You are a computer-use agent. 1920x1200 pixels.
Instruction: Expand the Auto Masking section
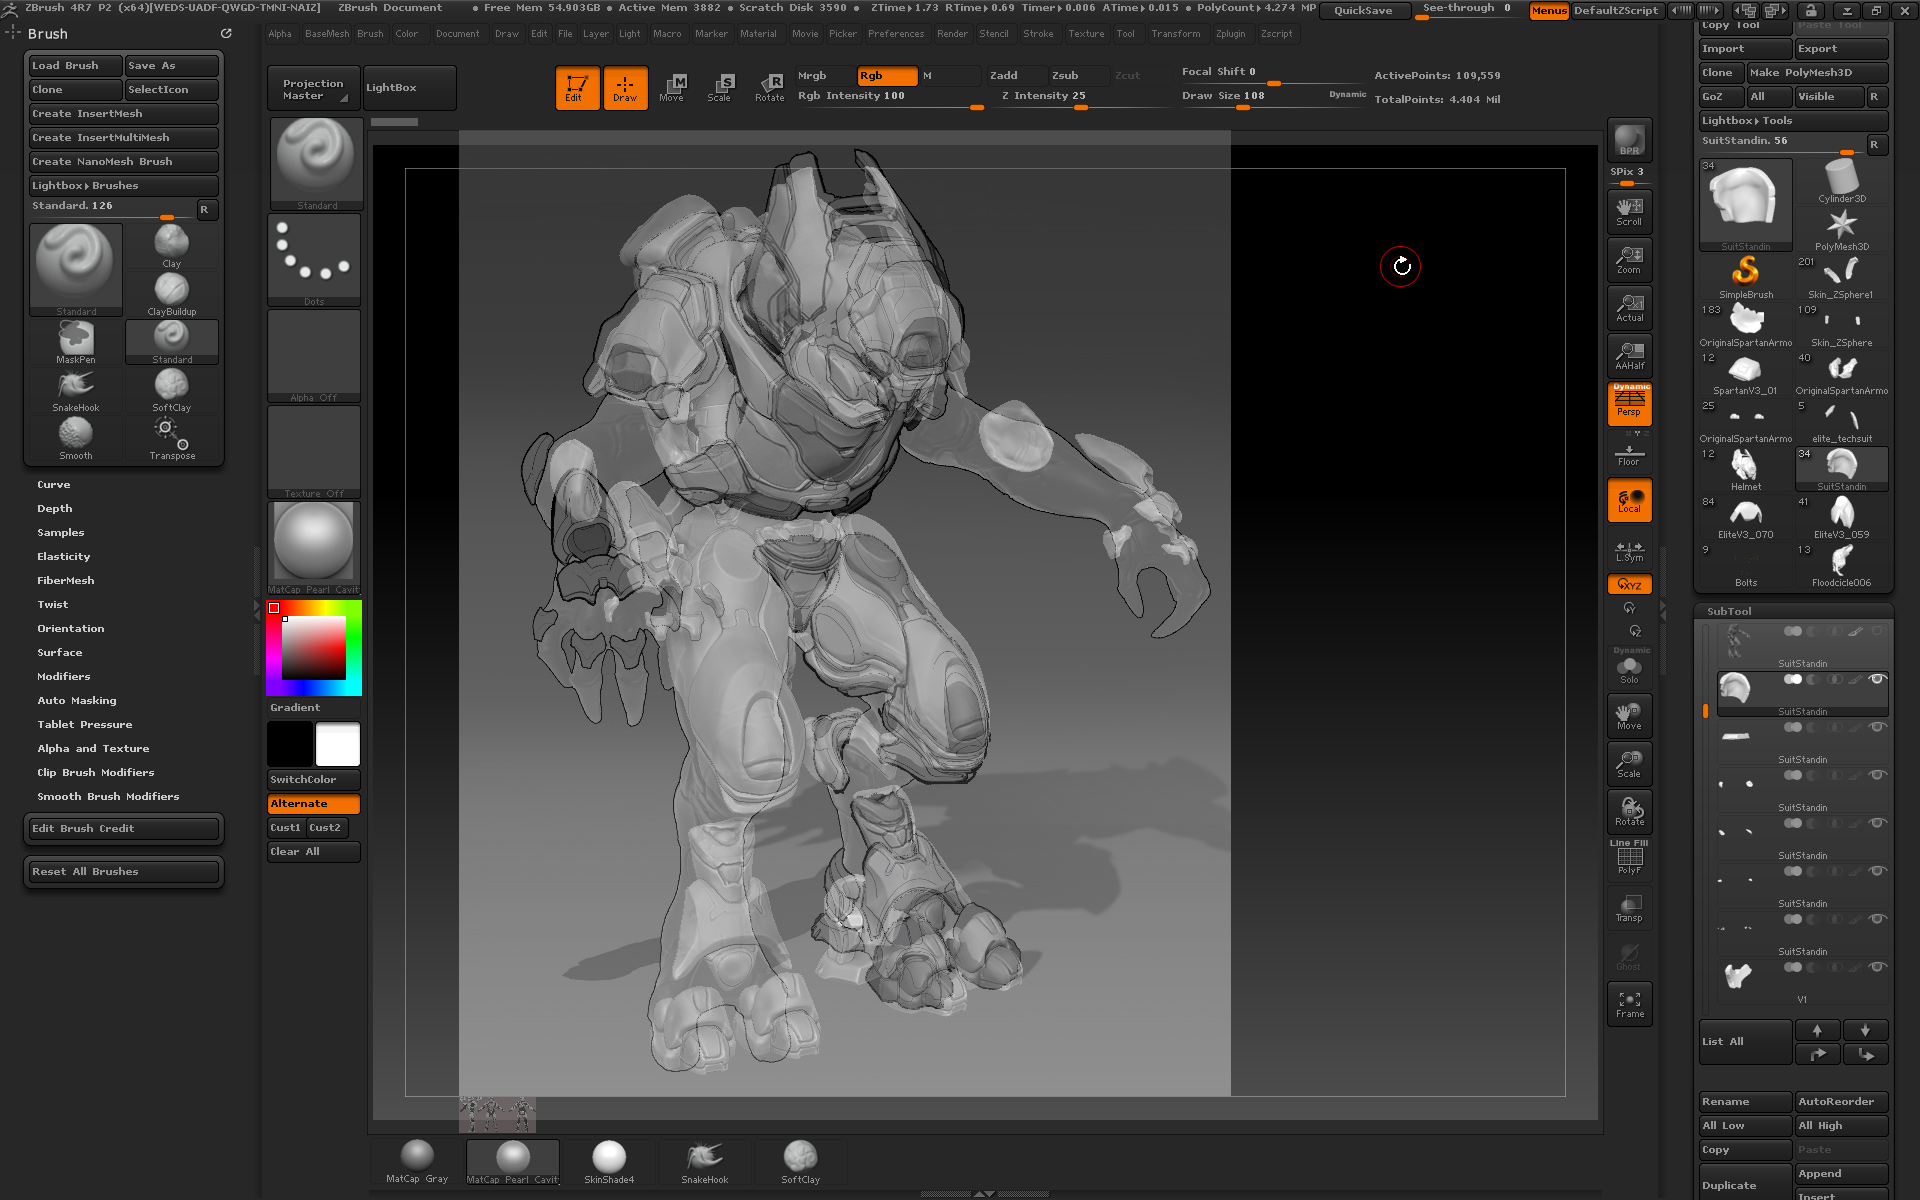(76, 700)
